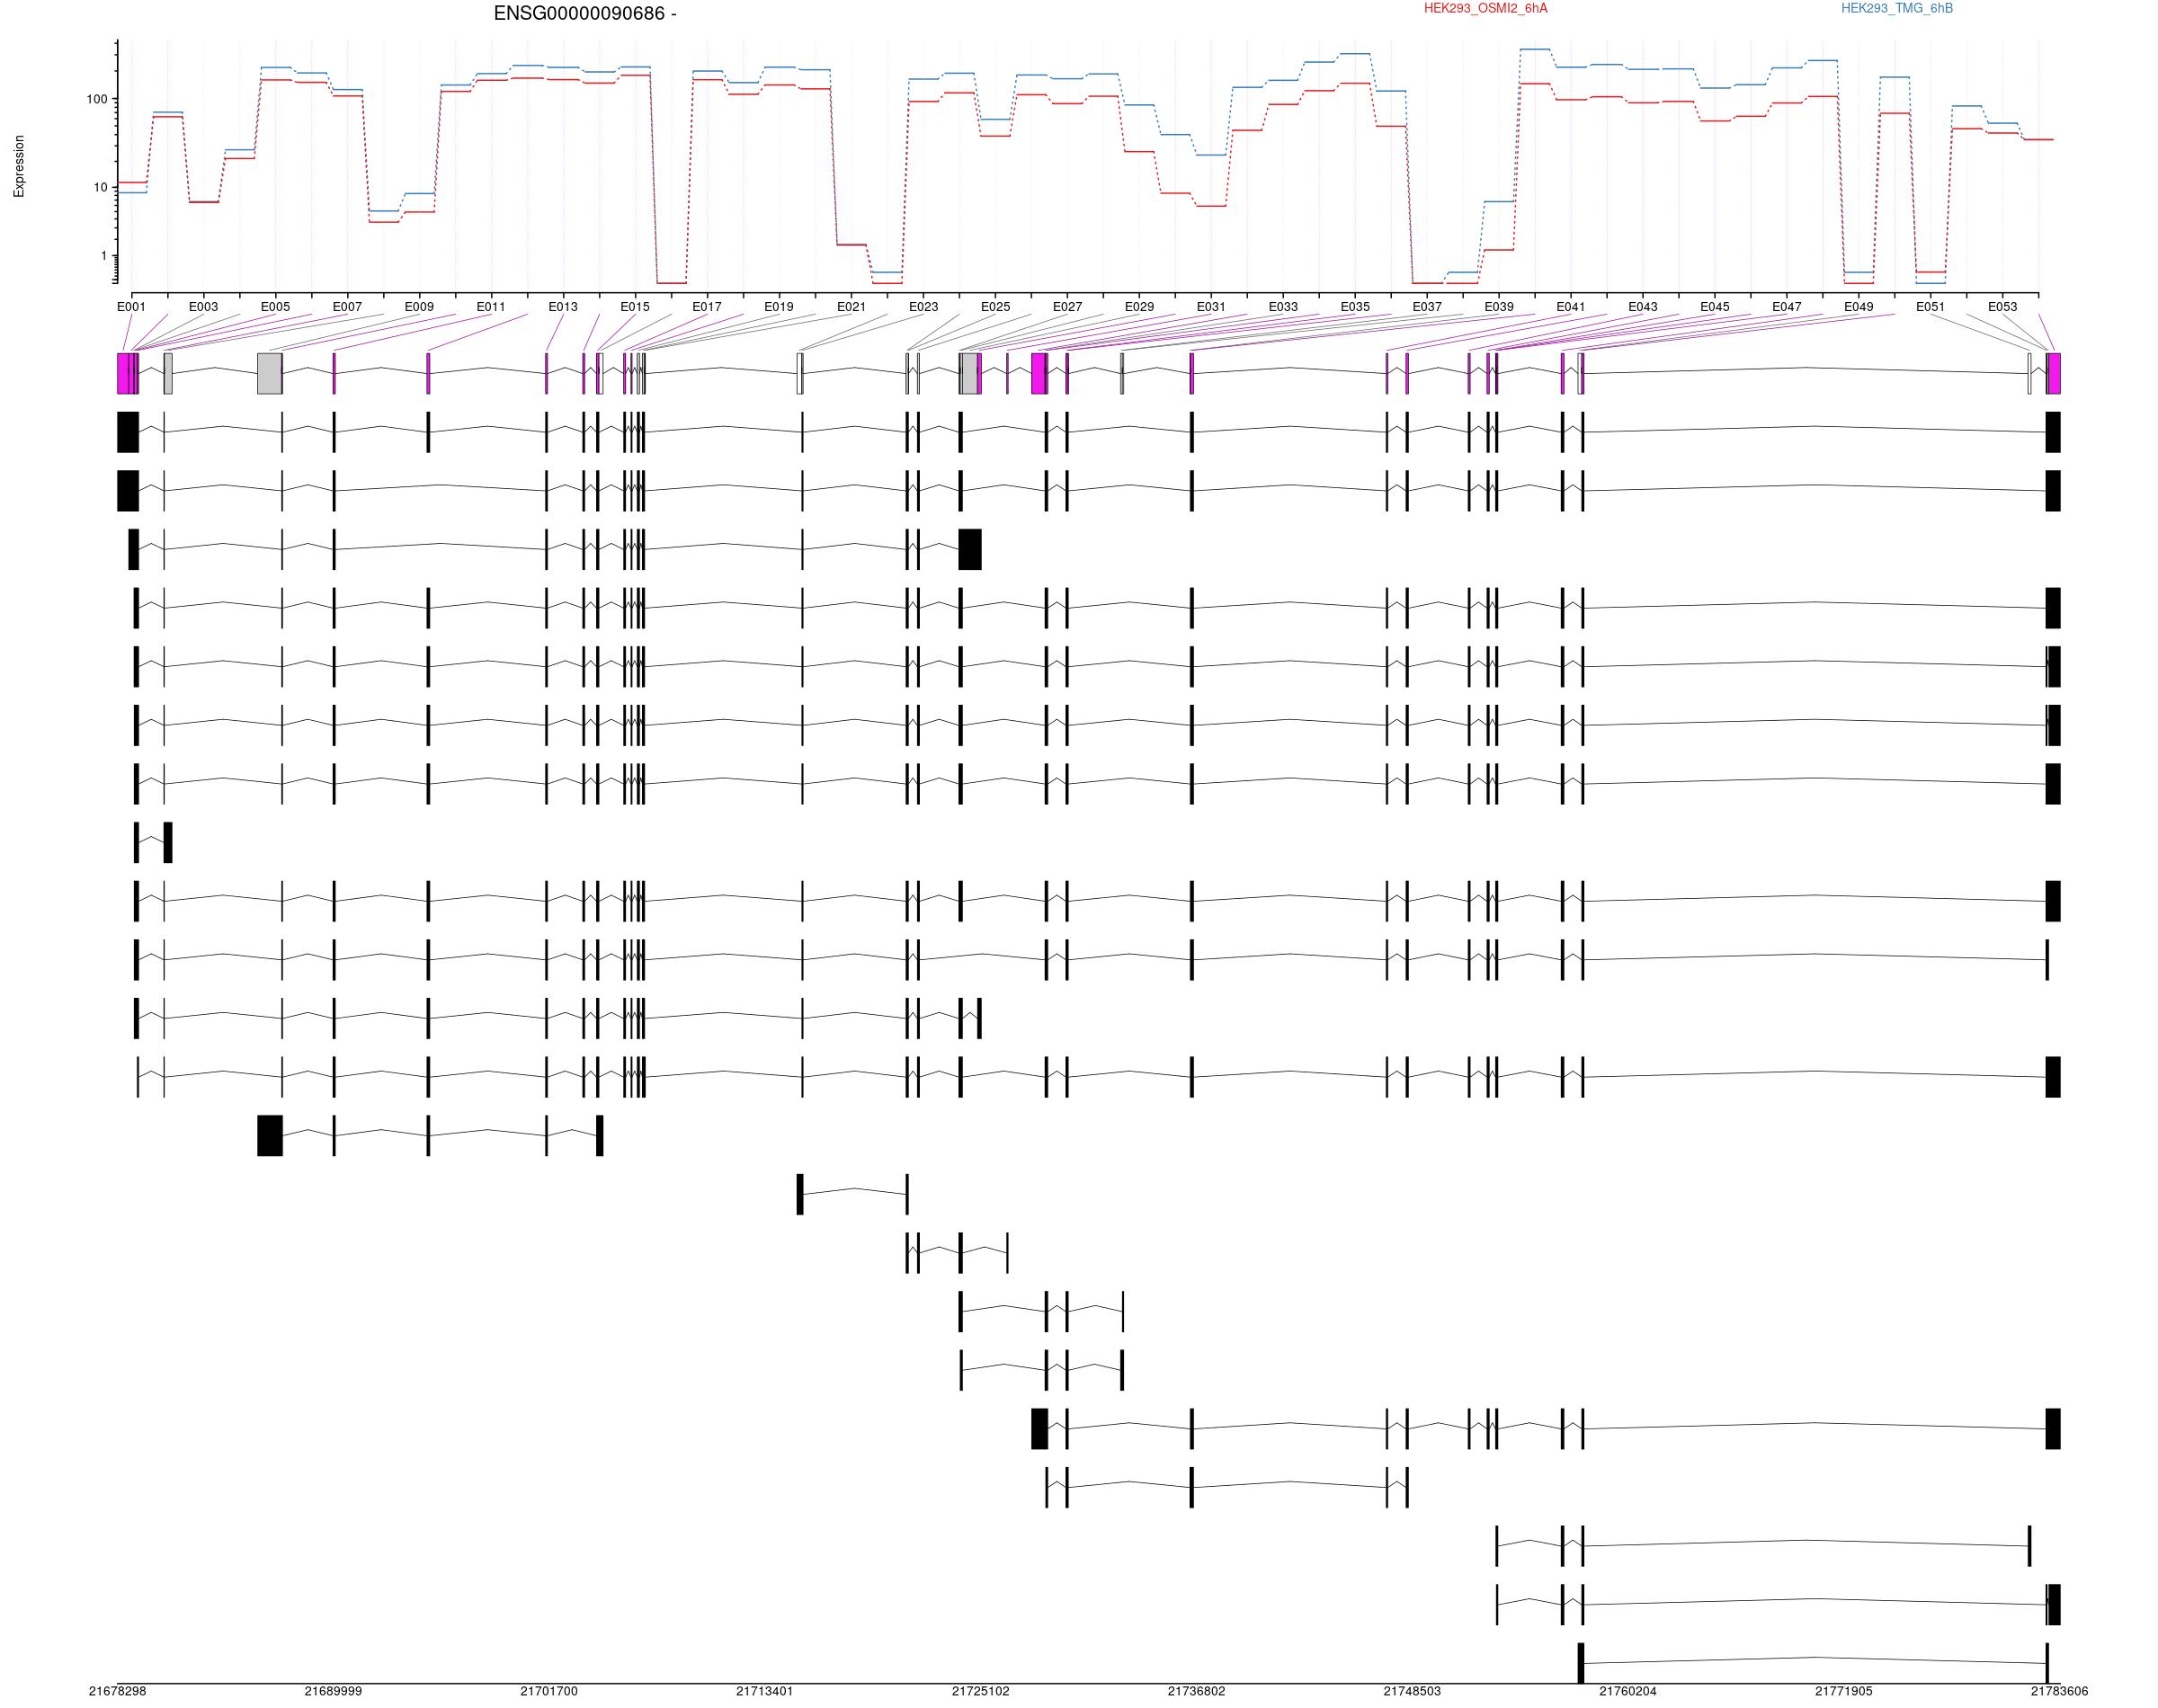Select exon label E035
This screenshot has height=1708, width=2158.
(x=1355, y=307)
